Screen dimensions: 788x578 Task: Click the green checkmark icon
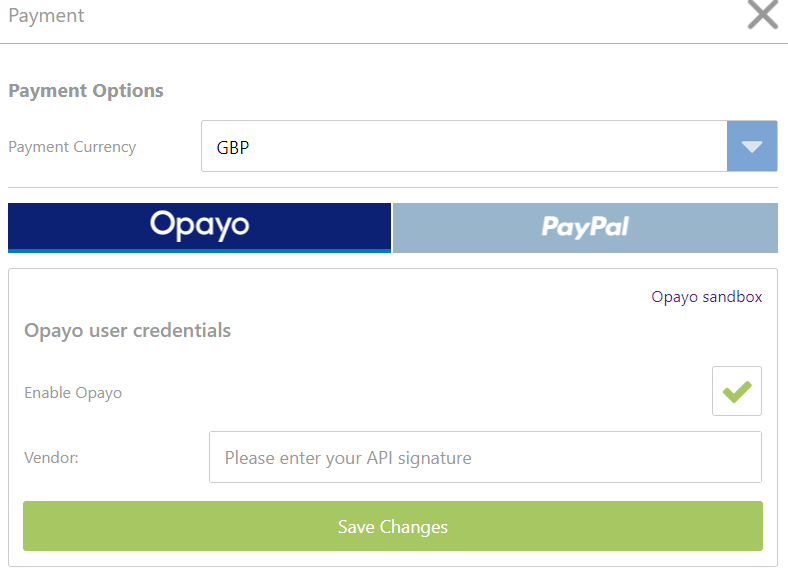pos(737,392)
